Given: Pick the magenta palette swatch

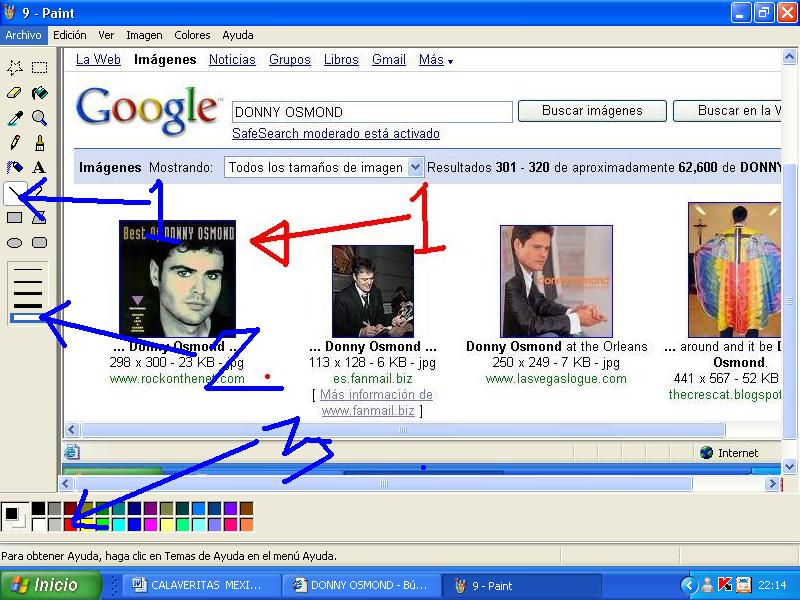Looking at the screenshot, I should tap(151, 524).
